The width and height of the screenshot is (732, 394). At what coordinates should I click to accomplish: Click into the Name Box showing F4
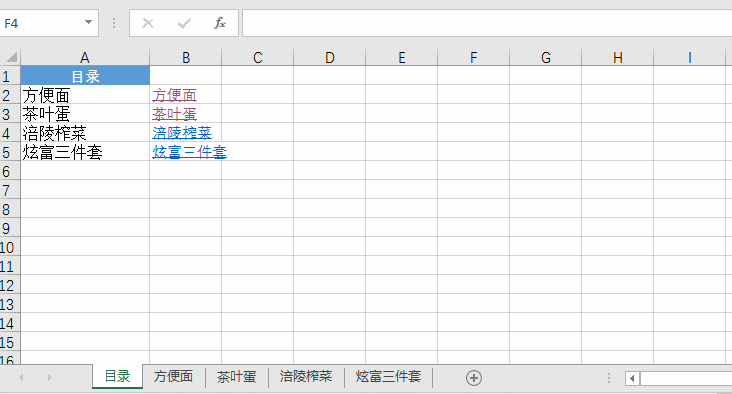tap(41, 23)
